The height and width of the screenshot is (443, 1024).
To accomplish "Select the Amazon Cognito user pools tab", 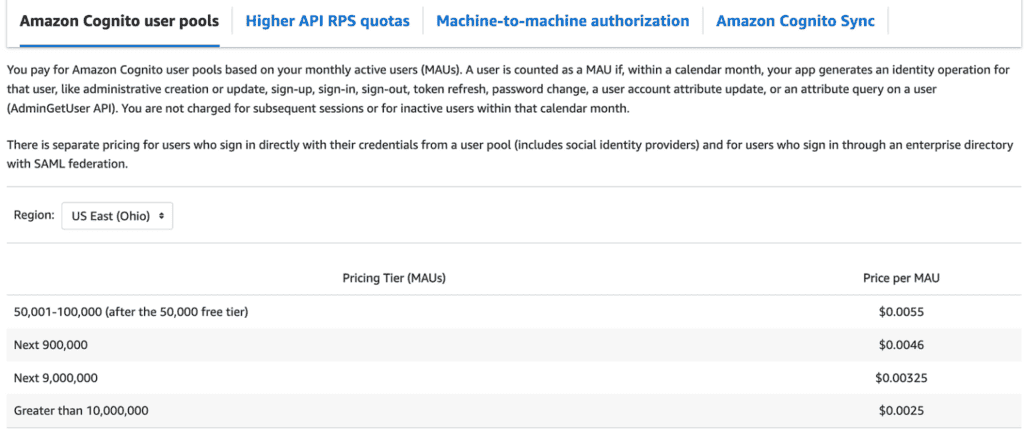I will (120, 22).
